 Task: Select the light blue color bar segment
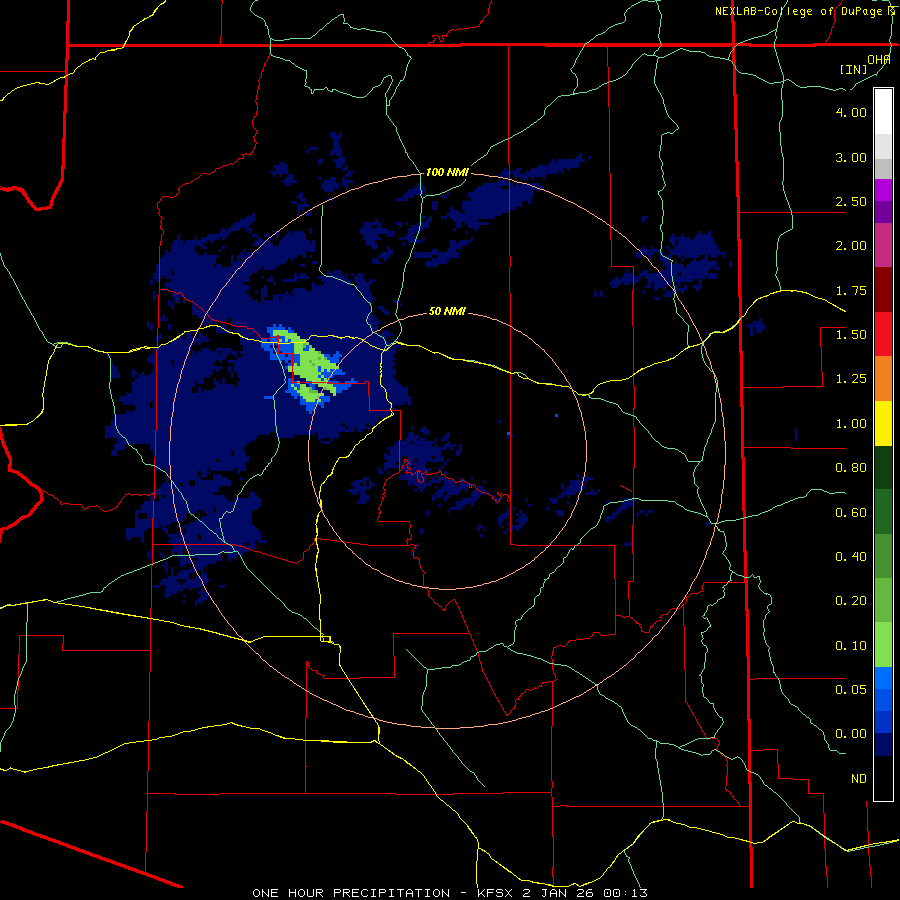tap(883, 678)
